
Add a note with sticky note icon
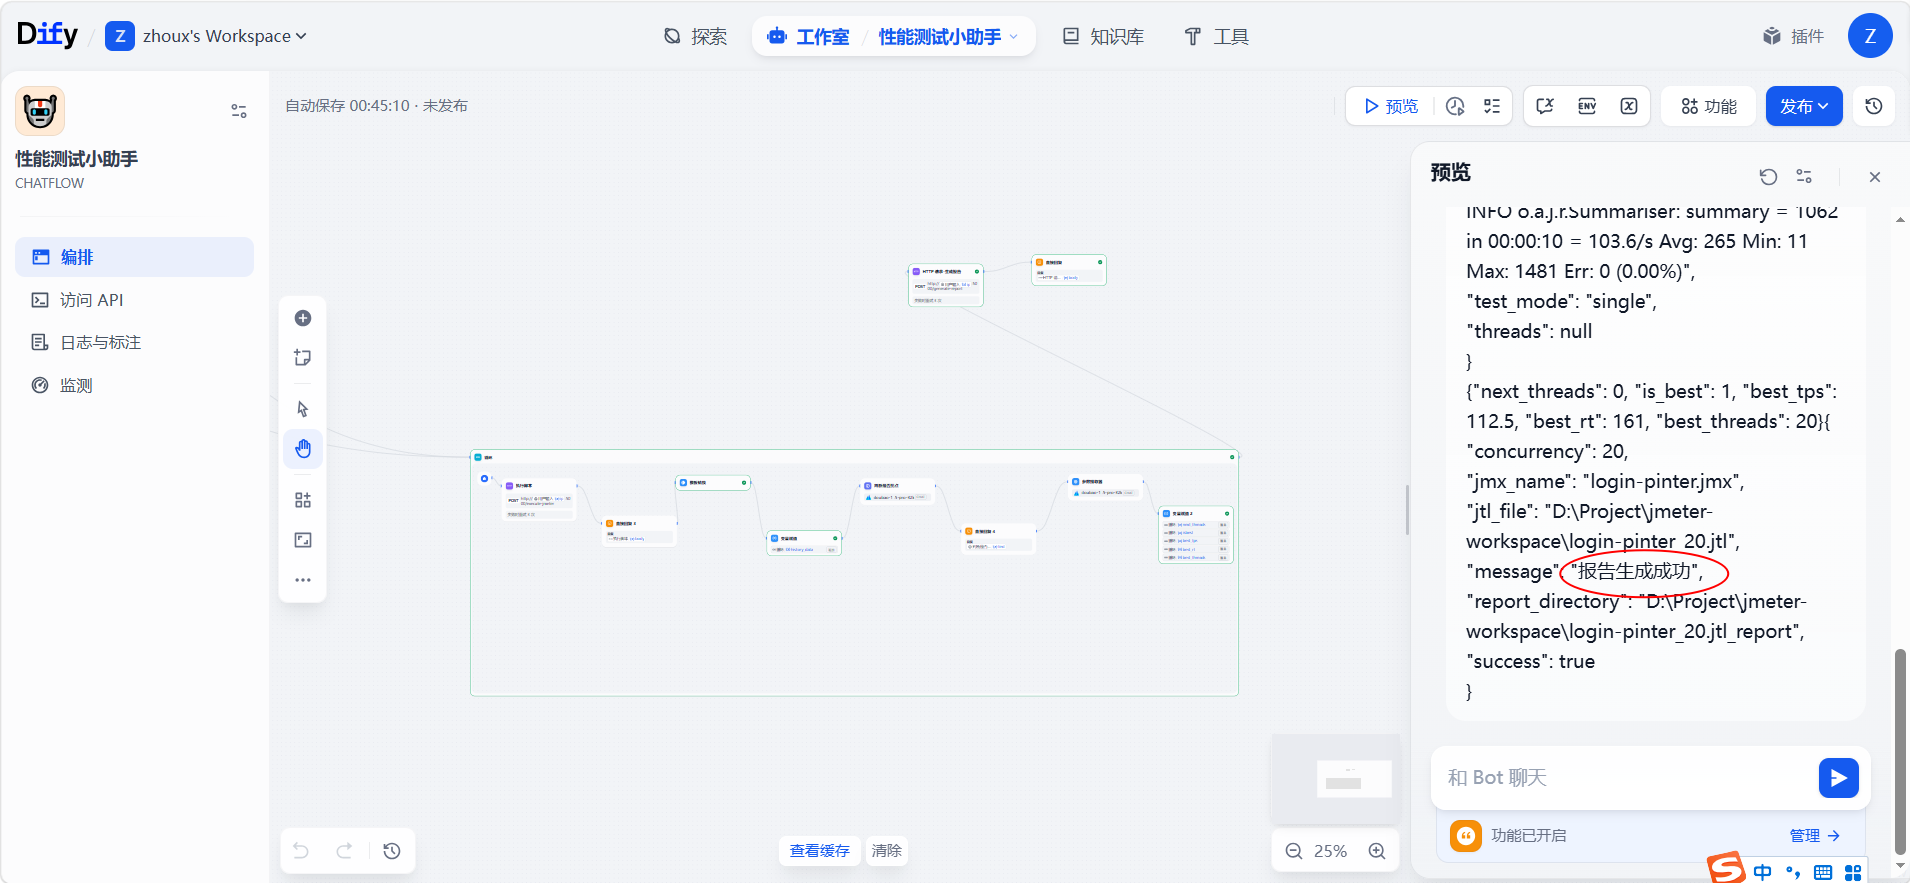coord(303,358)
